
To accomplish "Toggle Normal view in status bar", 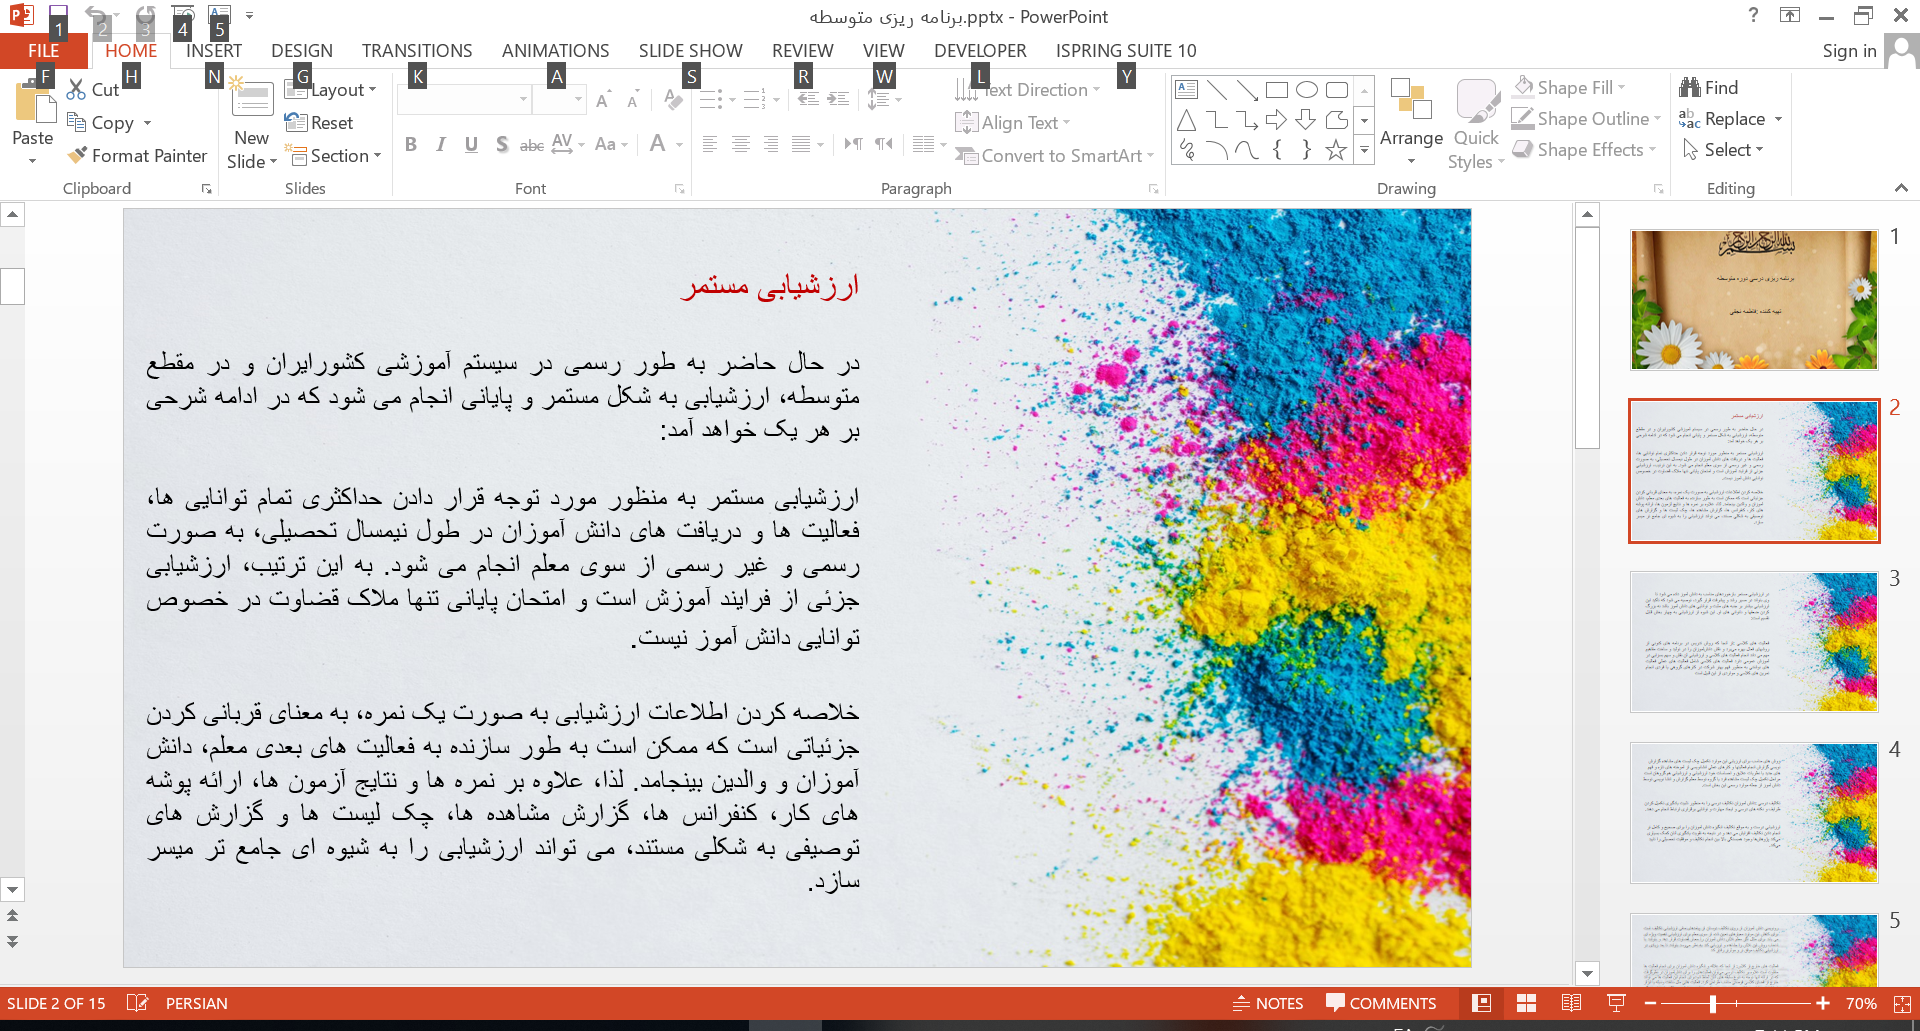I will pyautogui.click(x=1482, y=1003).
